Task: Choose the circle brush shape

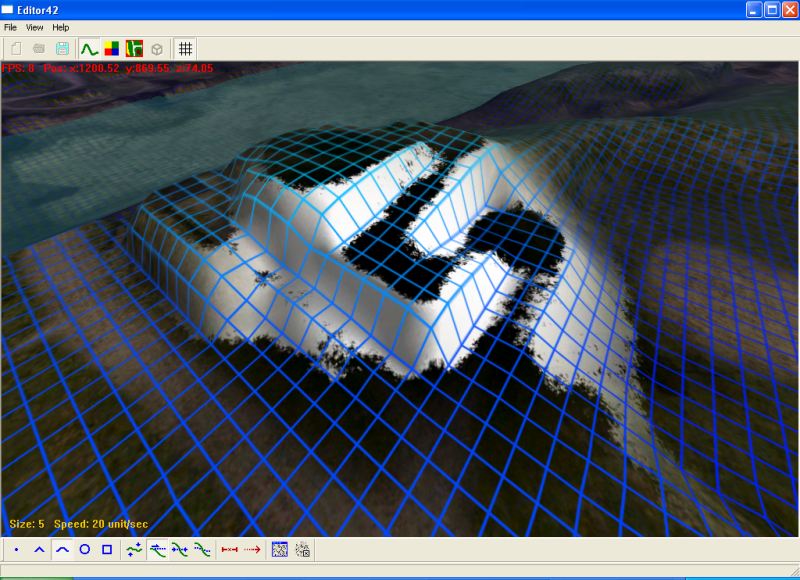Action: pyautogui.click(x=84, y=549)
